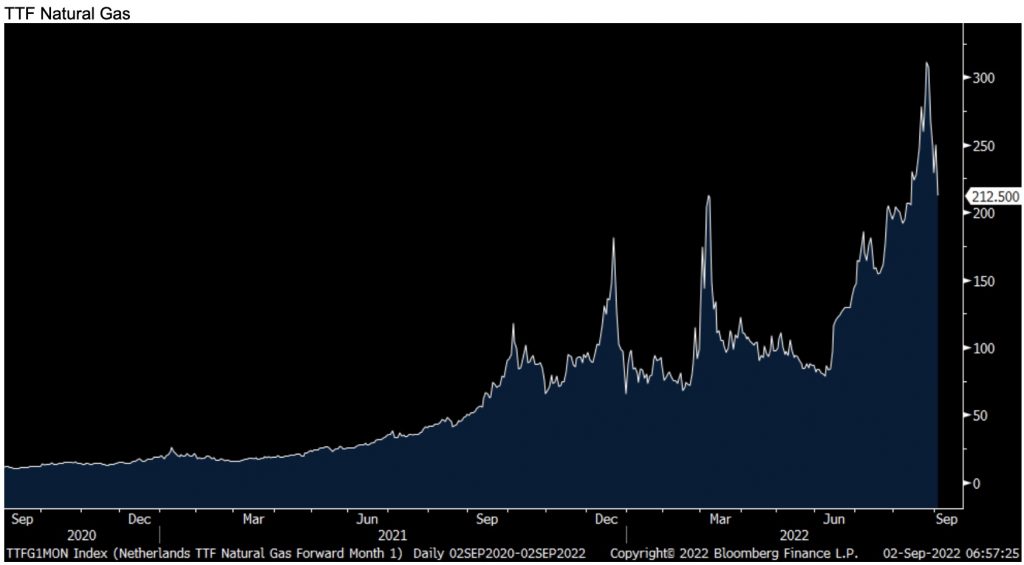Click the chart's highest peak above 300
This screenshot has width=1024, height=565.
click(x=927, y=64)
